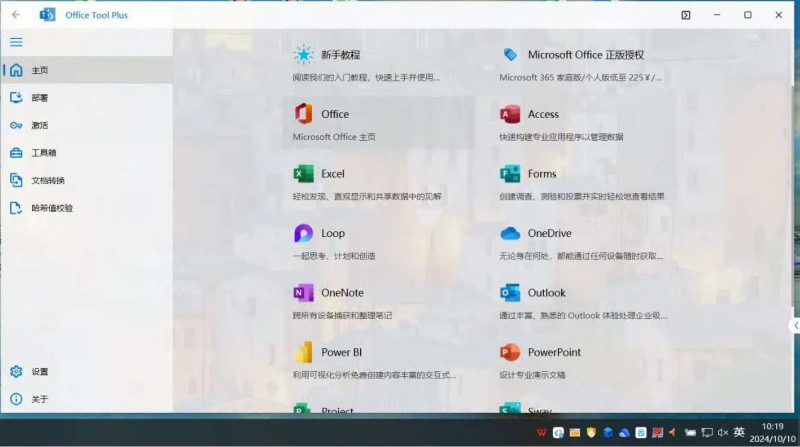Select 主页 in the sidebar
The width and height of the screenshot is (800, 447).
pyautogui.click(x=87, y=70)
